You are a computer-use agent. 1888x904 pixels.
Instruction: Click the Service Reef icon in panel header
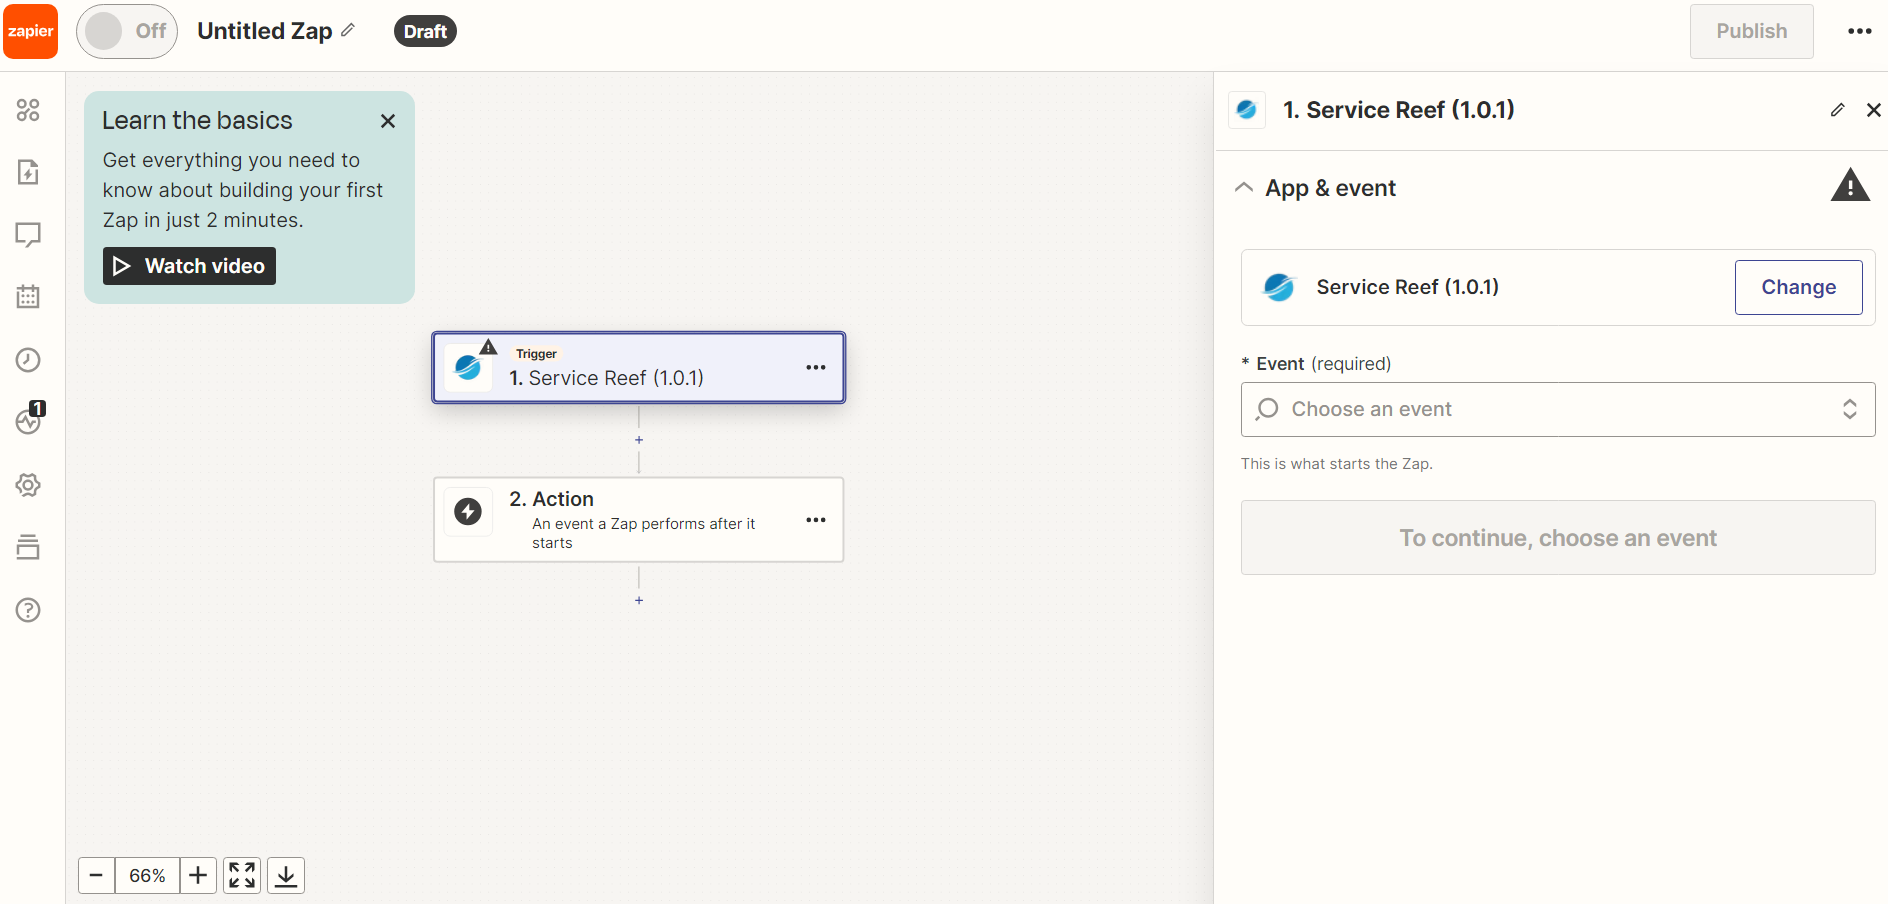pos(1247,110)
